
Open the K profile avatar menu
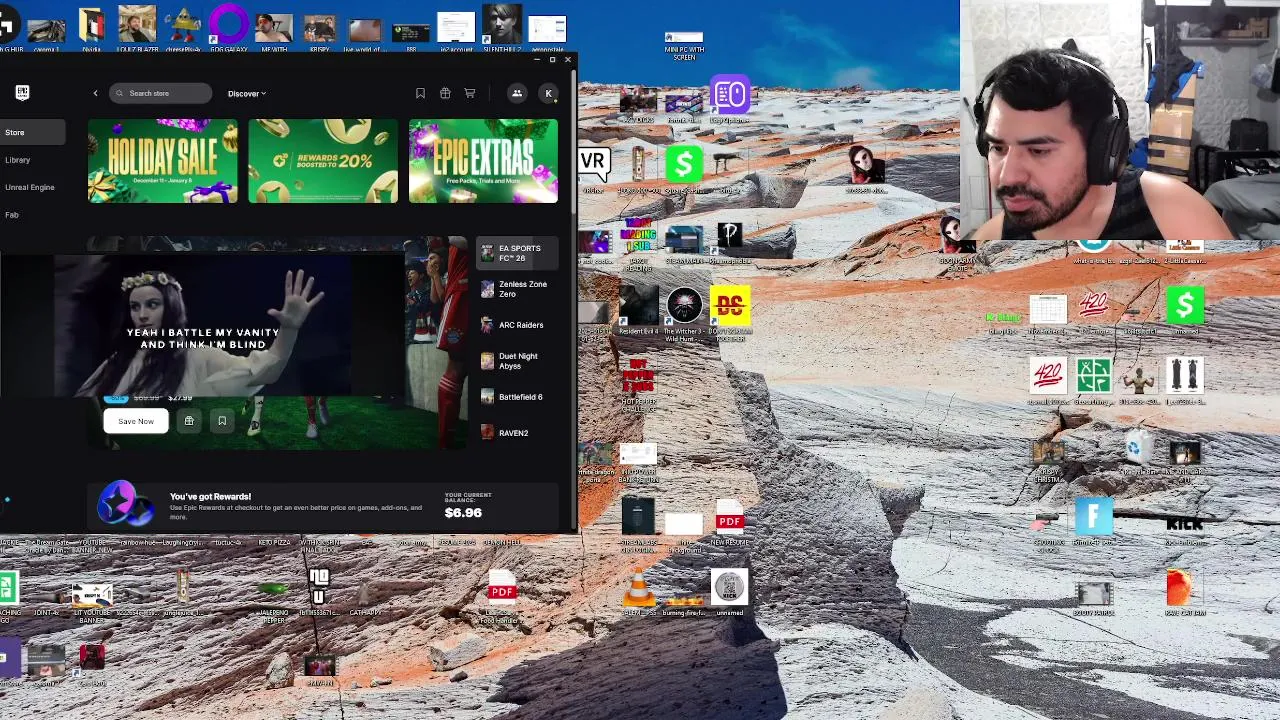click(x=548, y=94)
